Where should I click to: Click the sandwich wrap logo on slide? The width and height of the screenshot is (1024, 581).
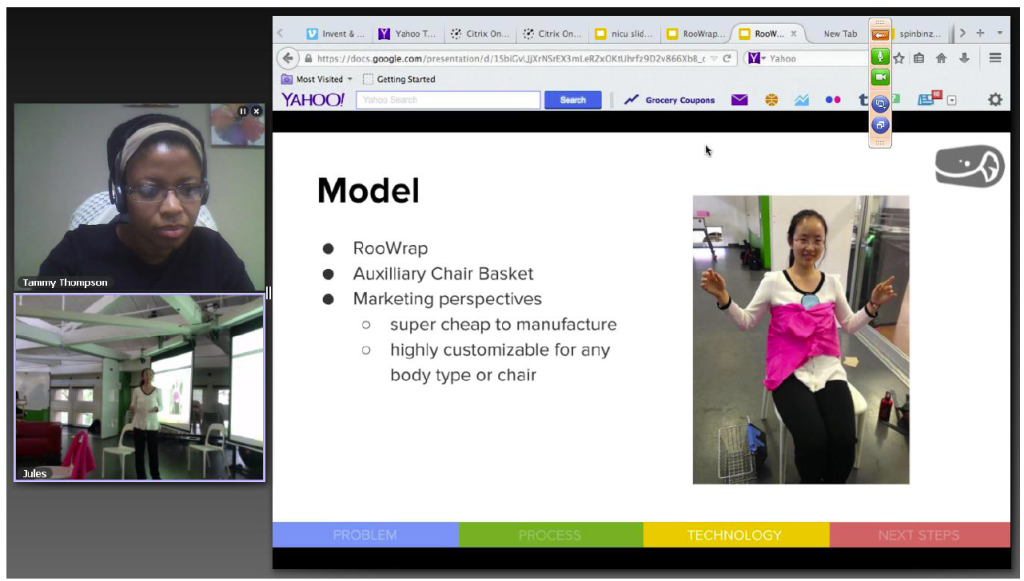969,166
